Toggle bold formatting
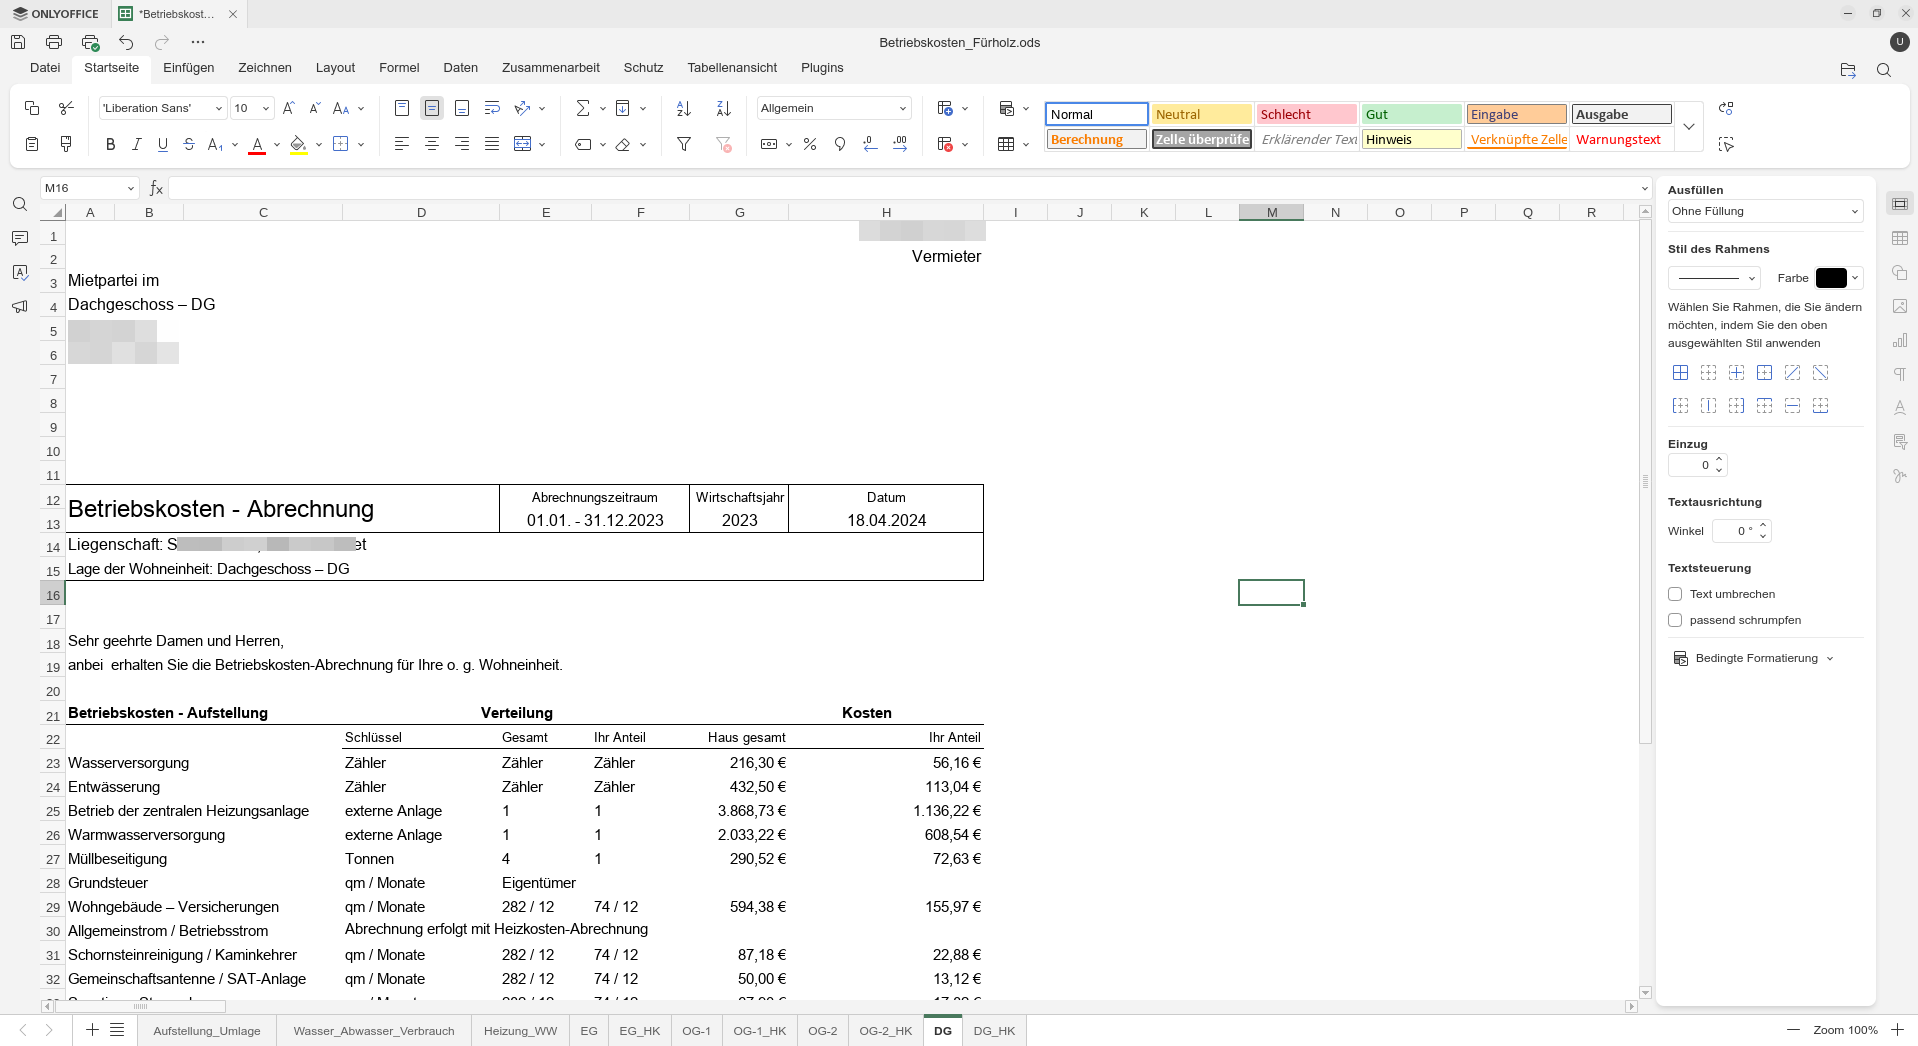1918x1046 pixels. [x=110, y=144]
